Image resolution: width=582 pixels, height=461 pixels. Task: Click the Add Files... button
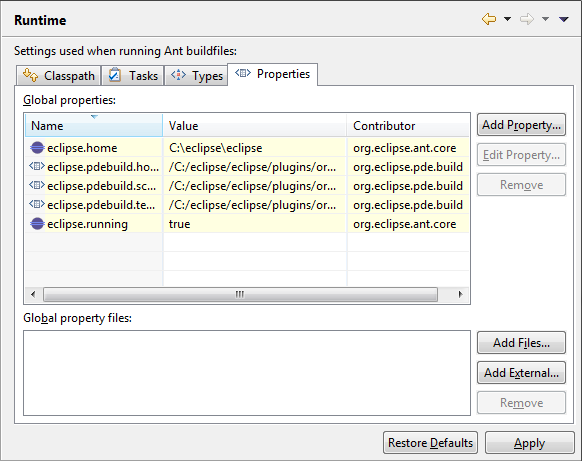521,343
